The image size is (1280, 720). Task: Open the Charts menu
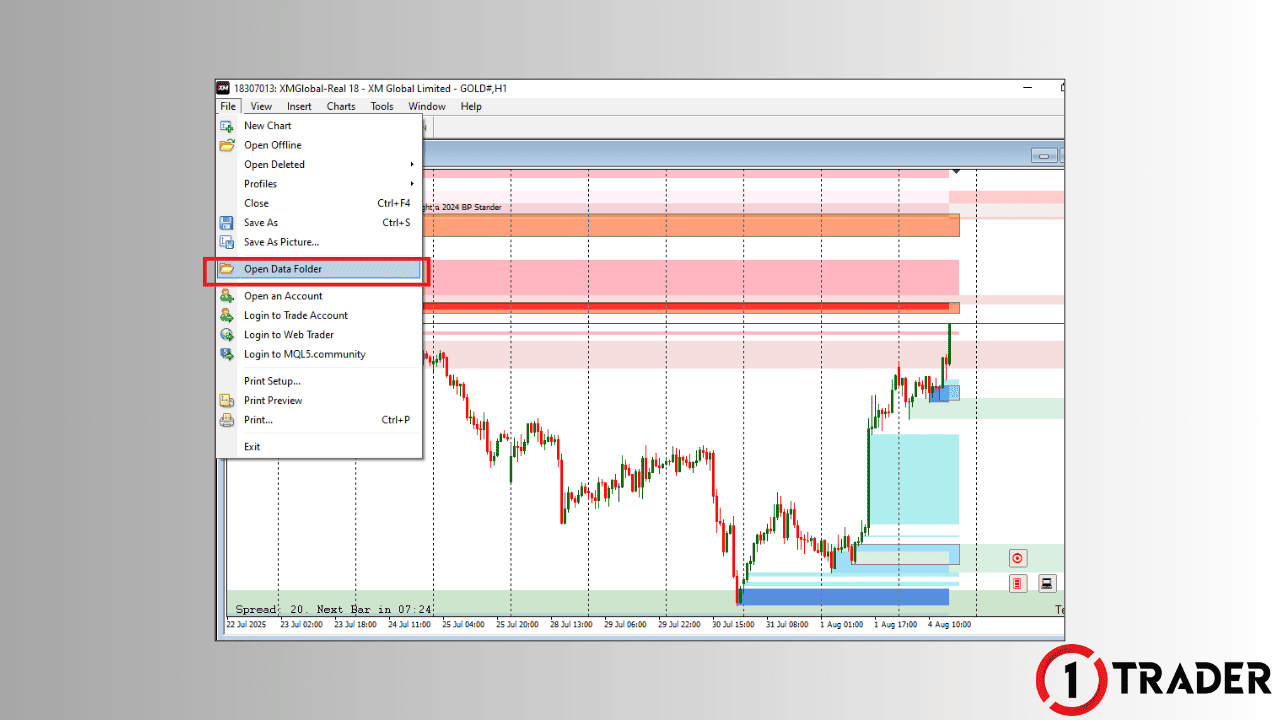pyautogui.click(x=341, y=106)
